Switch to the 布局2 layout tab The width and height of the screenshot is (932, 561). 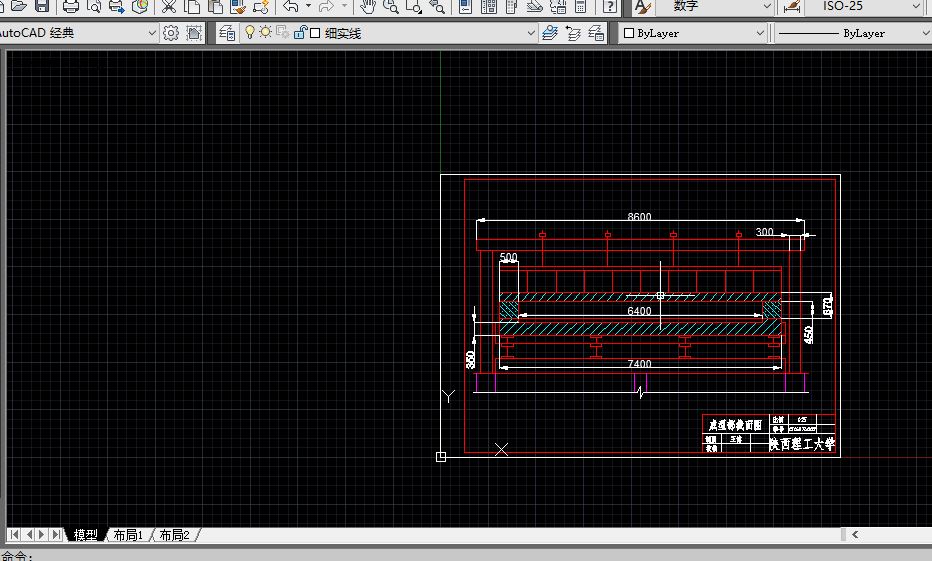(174, 535)
